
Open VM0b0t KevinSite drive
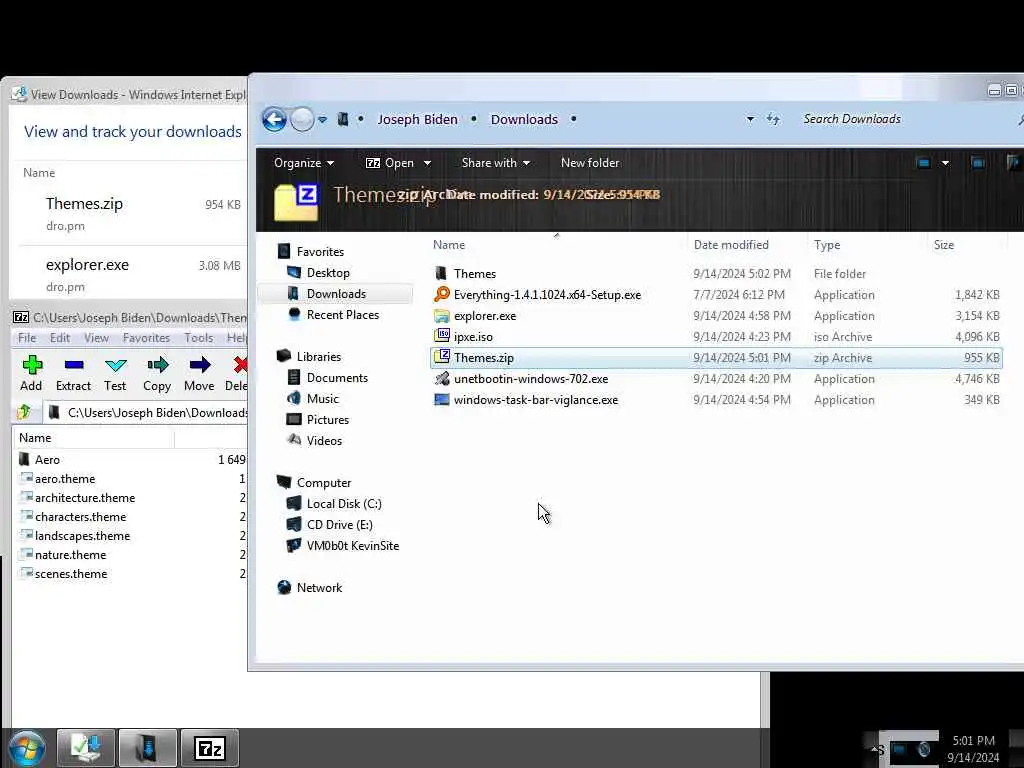(353, 545)
